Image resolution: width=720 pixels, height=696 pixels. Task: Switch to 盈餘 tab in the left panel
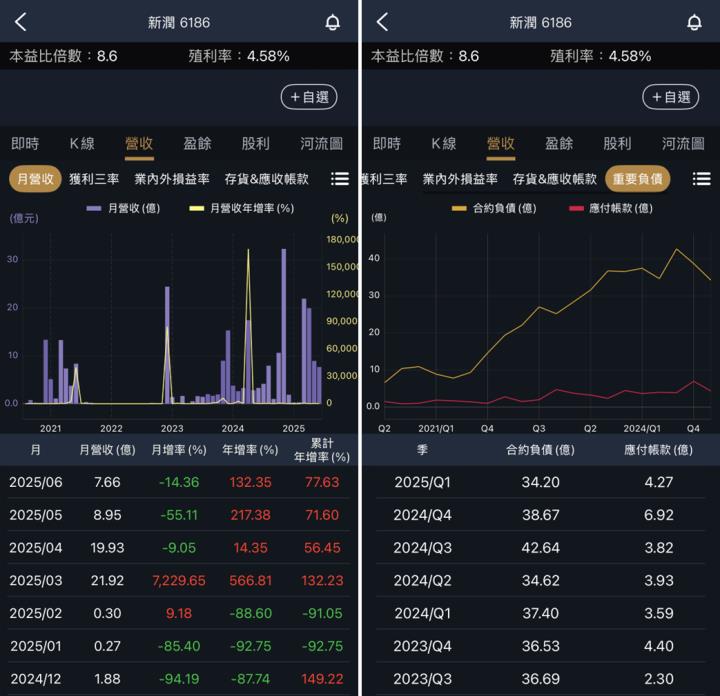197,143
